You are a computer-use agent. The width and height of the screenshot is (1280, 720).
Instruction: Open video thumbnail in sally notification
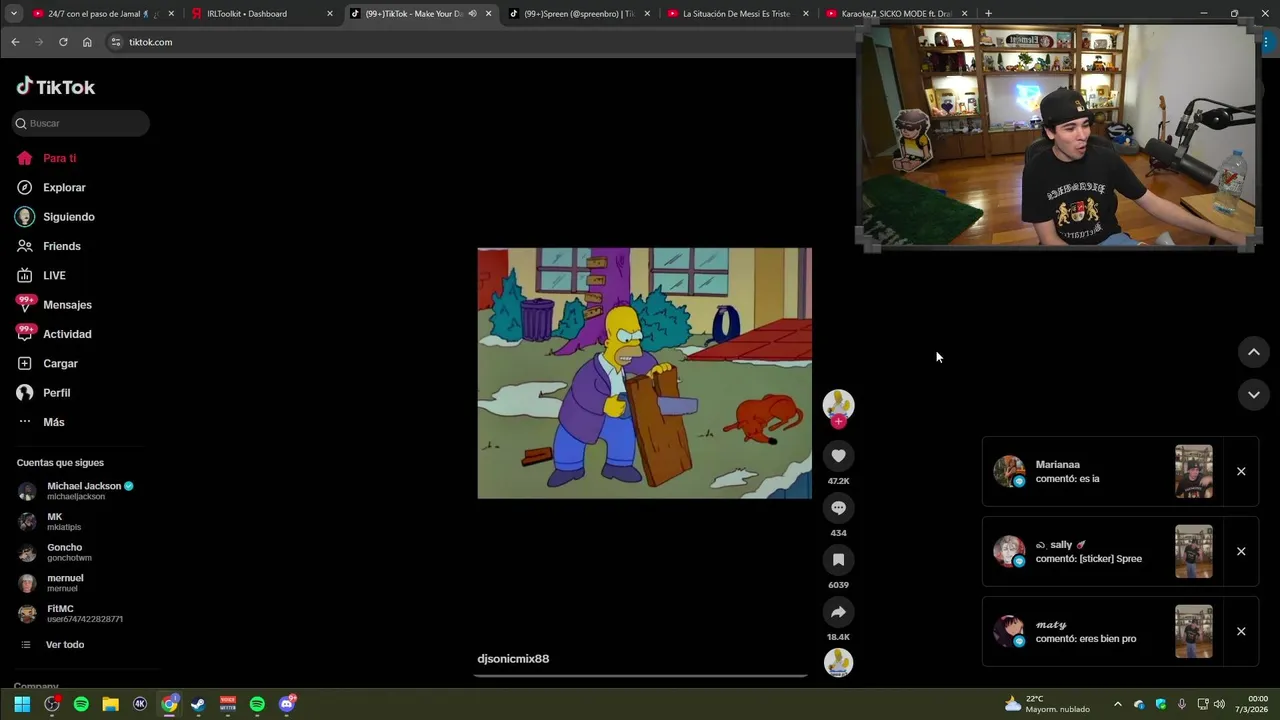click(x=1193, y=552)
